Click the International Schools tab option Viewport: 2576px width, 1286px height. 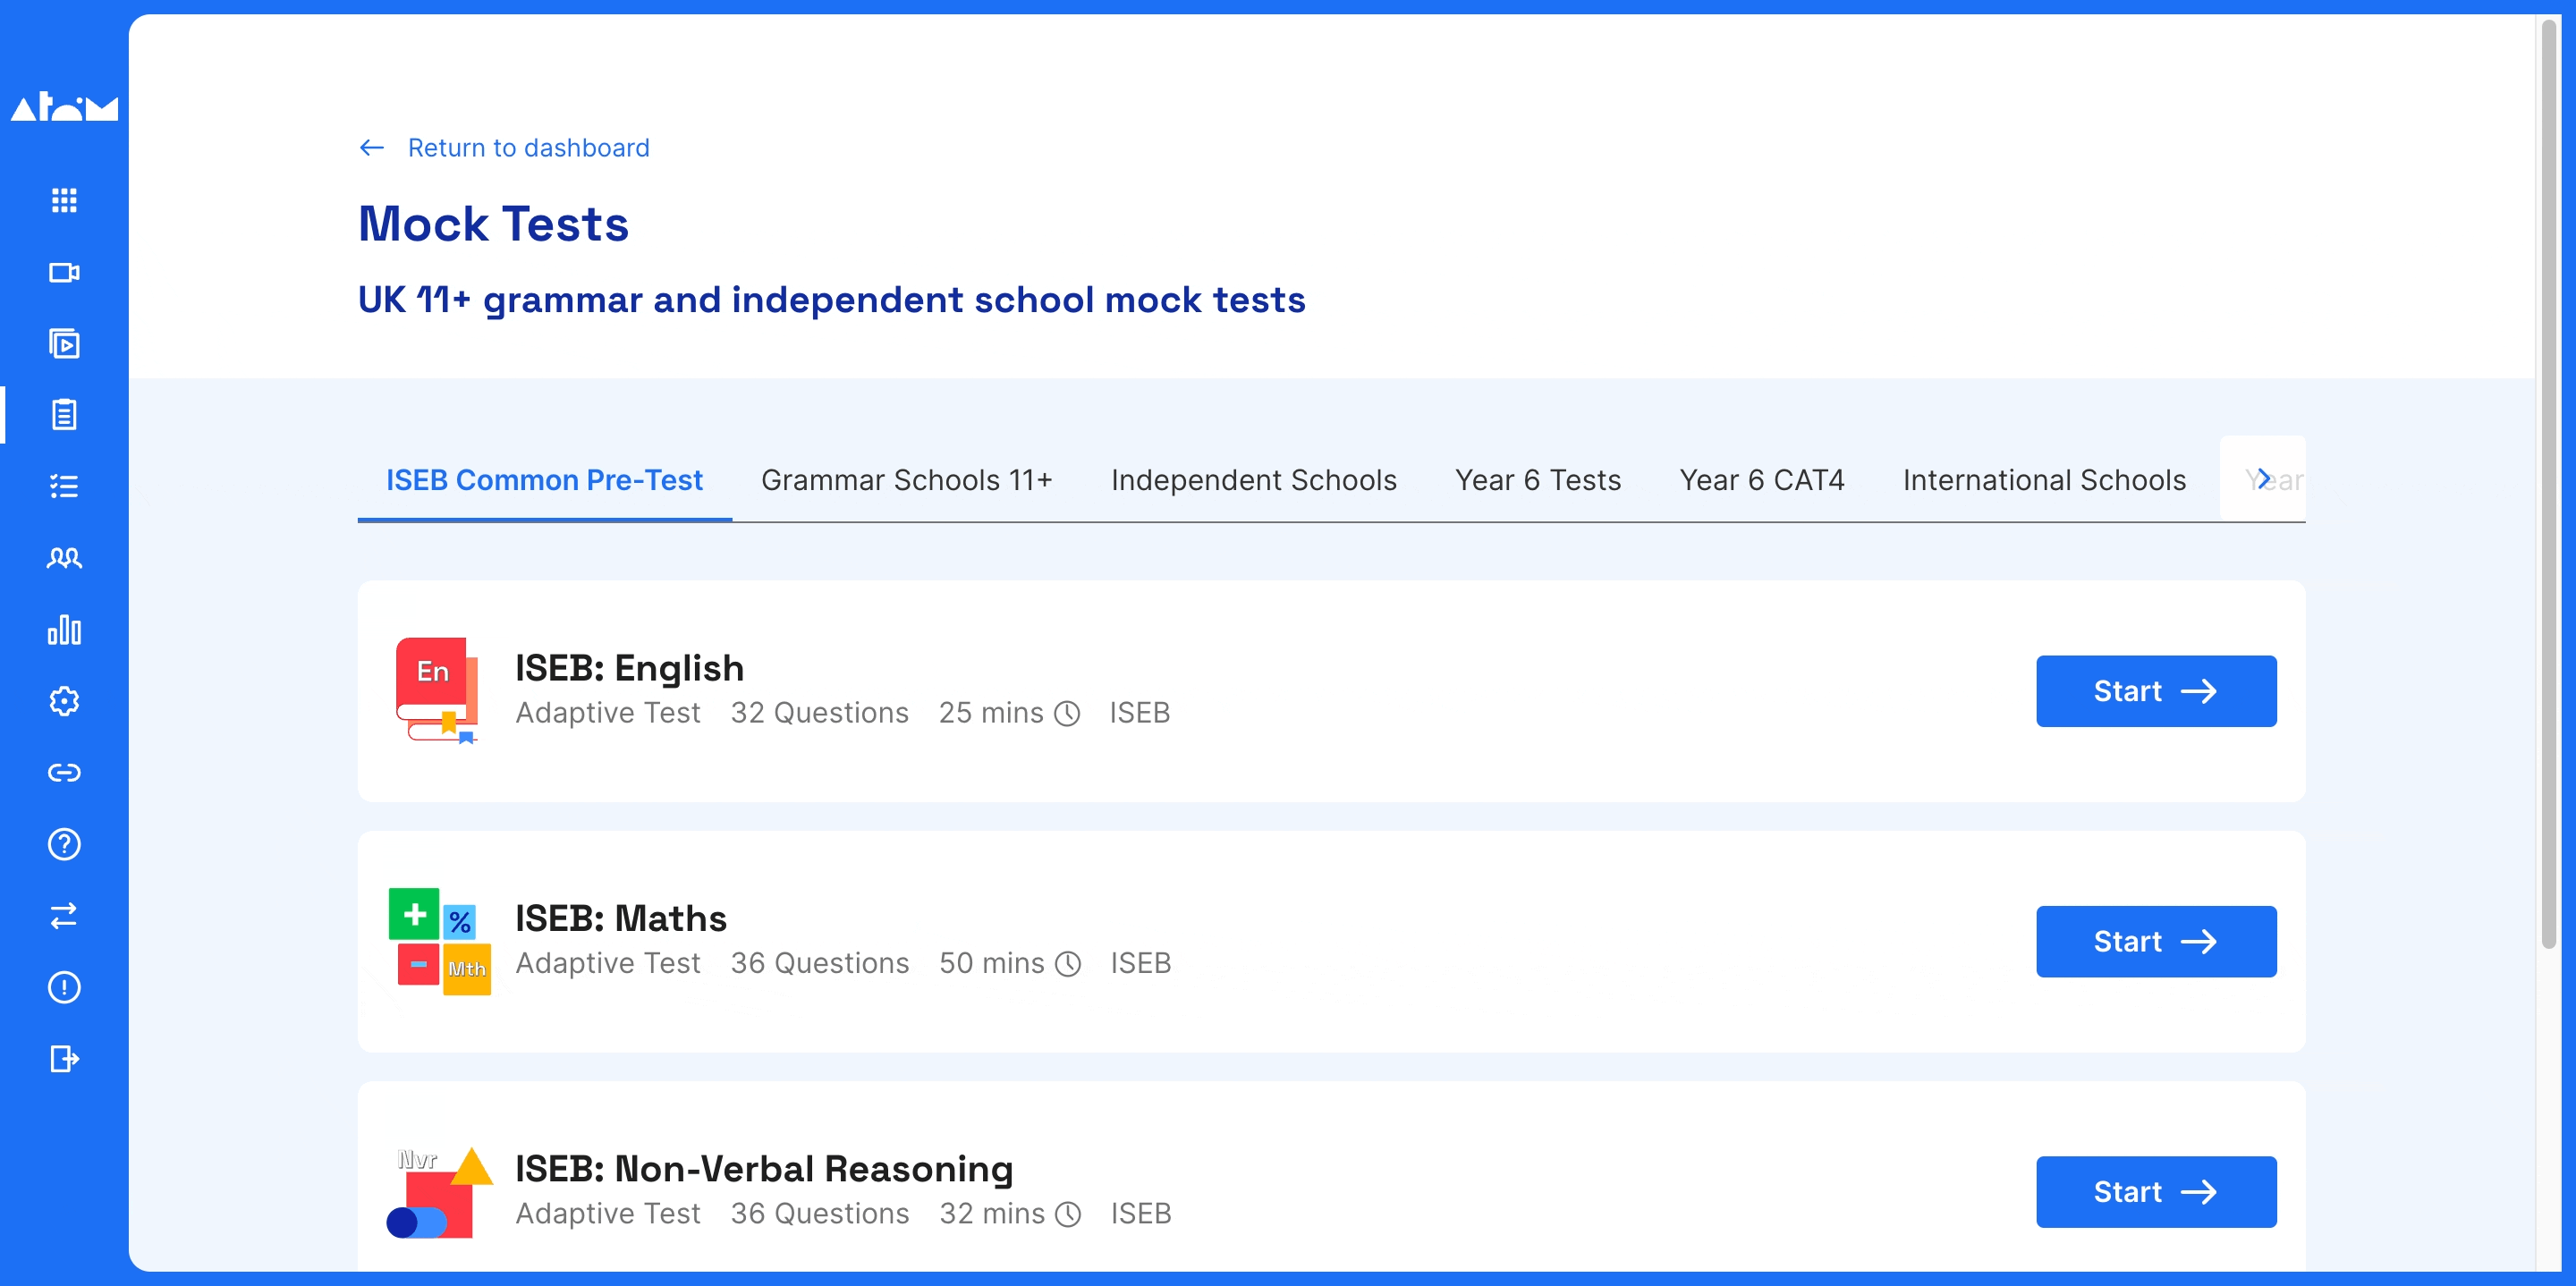pos(2044,481)
